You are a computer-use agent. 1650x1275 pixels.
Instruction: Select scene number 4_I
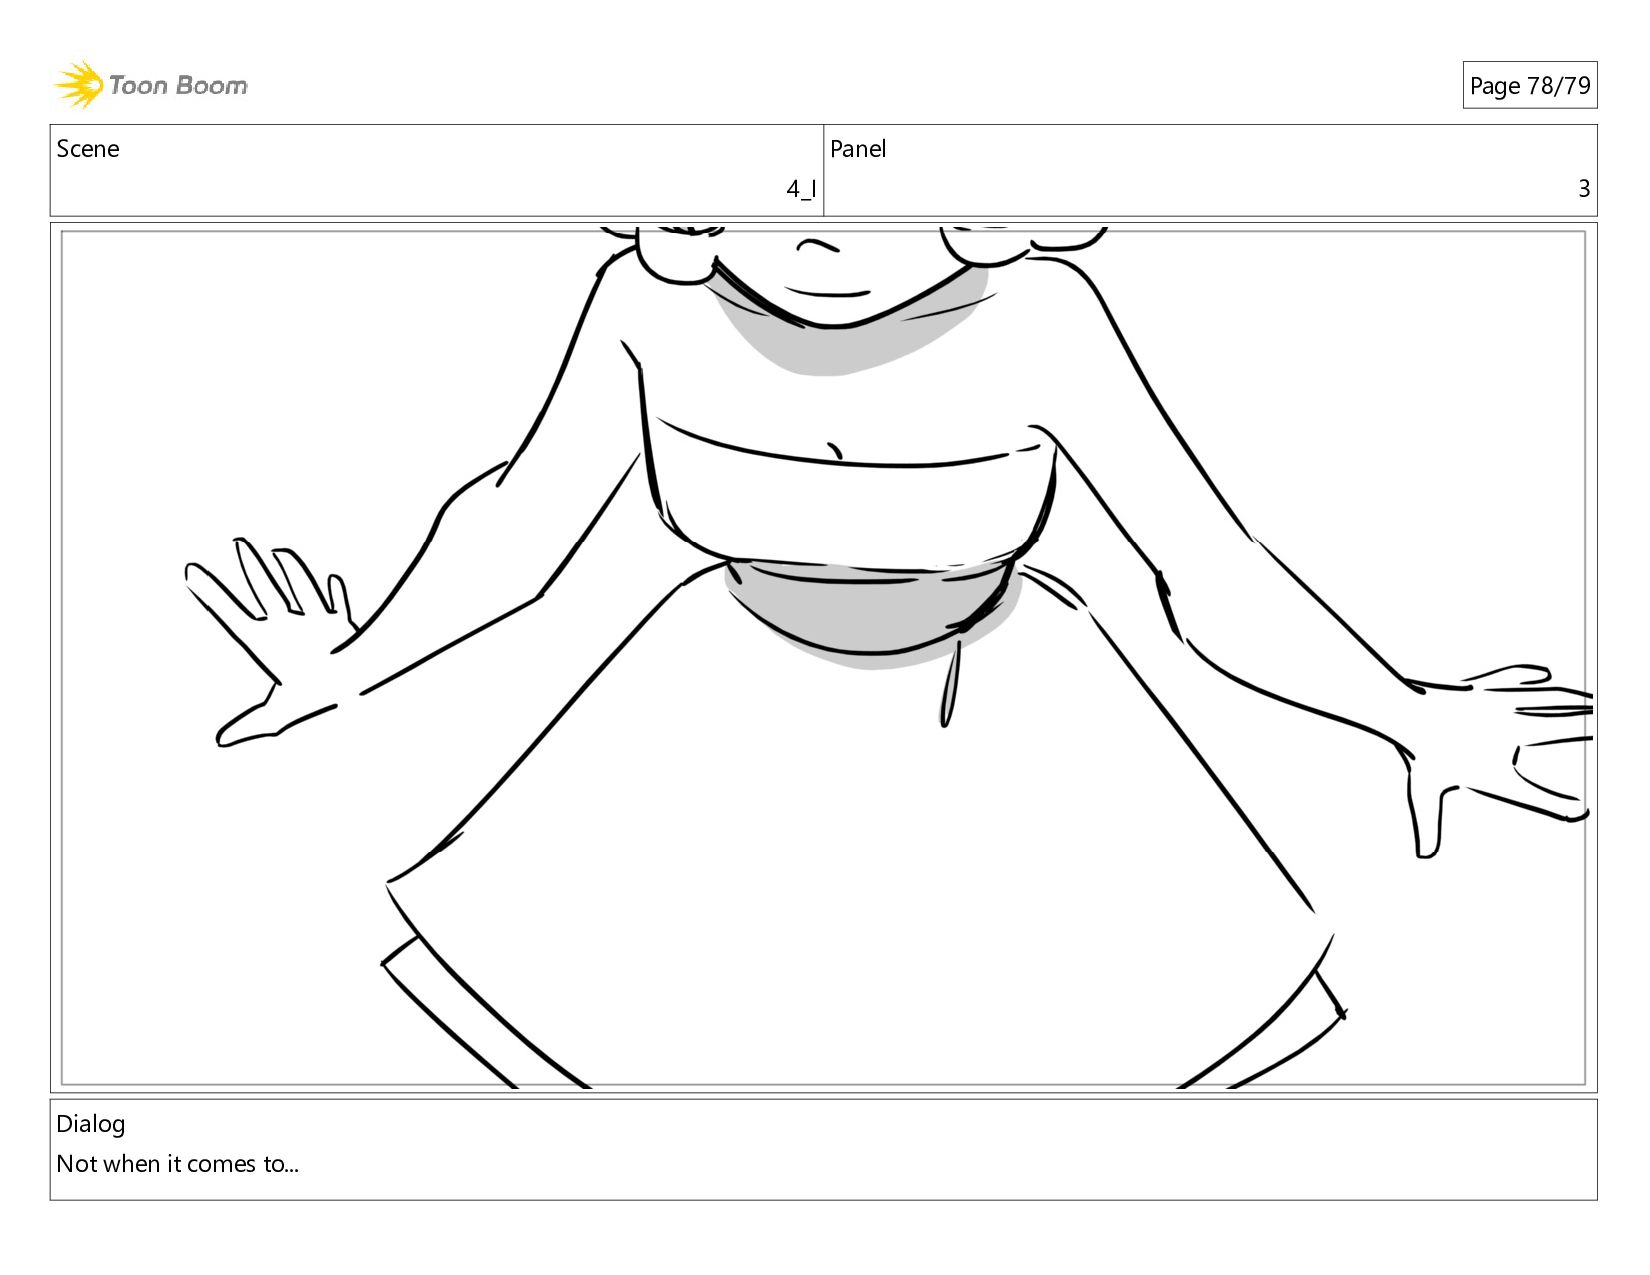(801, 188)
